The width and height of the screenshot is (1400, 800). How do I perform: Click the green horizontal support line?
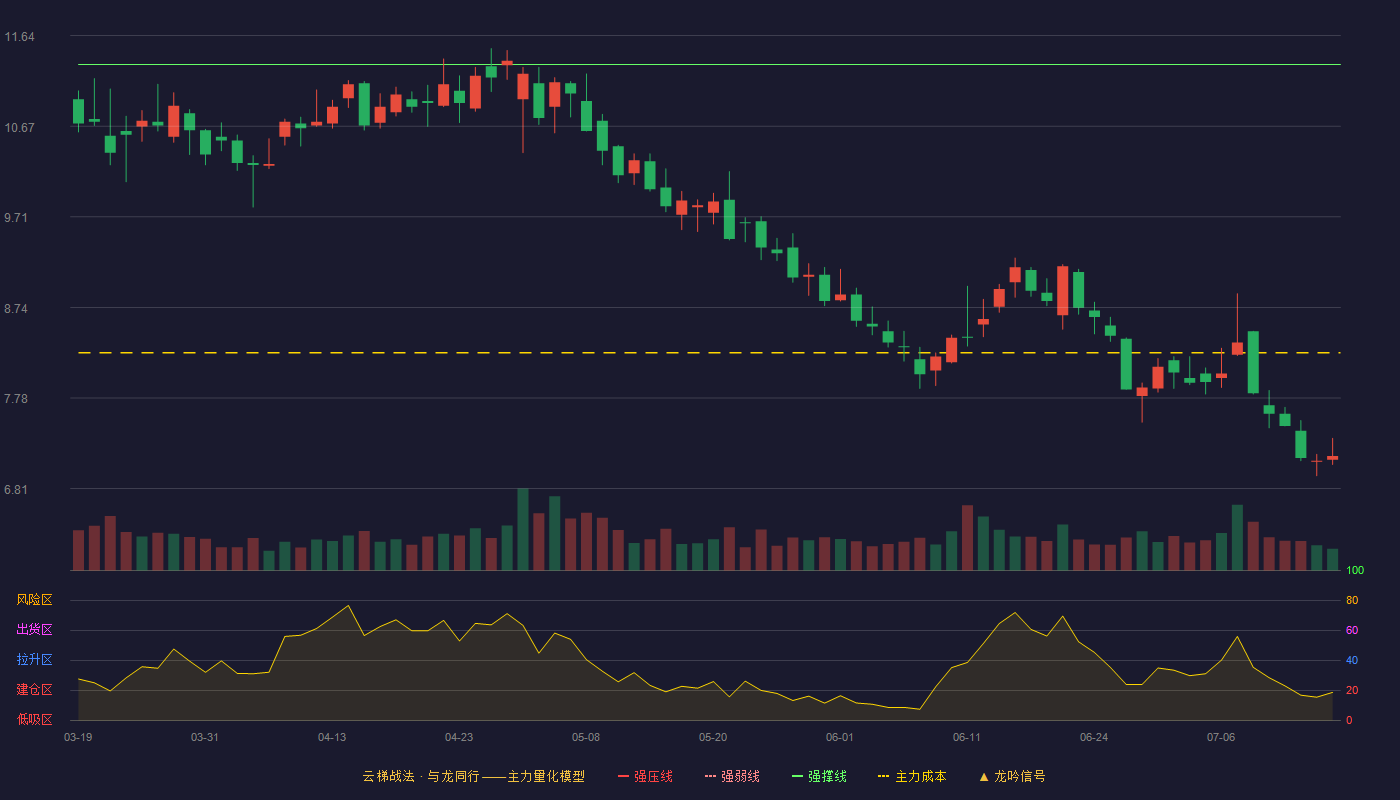(x=709, y=65)
